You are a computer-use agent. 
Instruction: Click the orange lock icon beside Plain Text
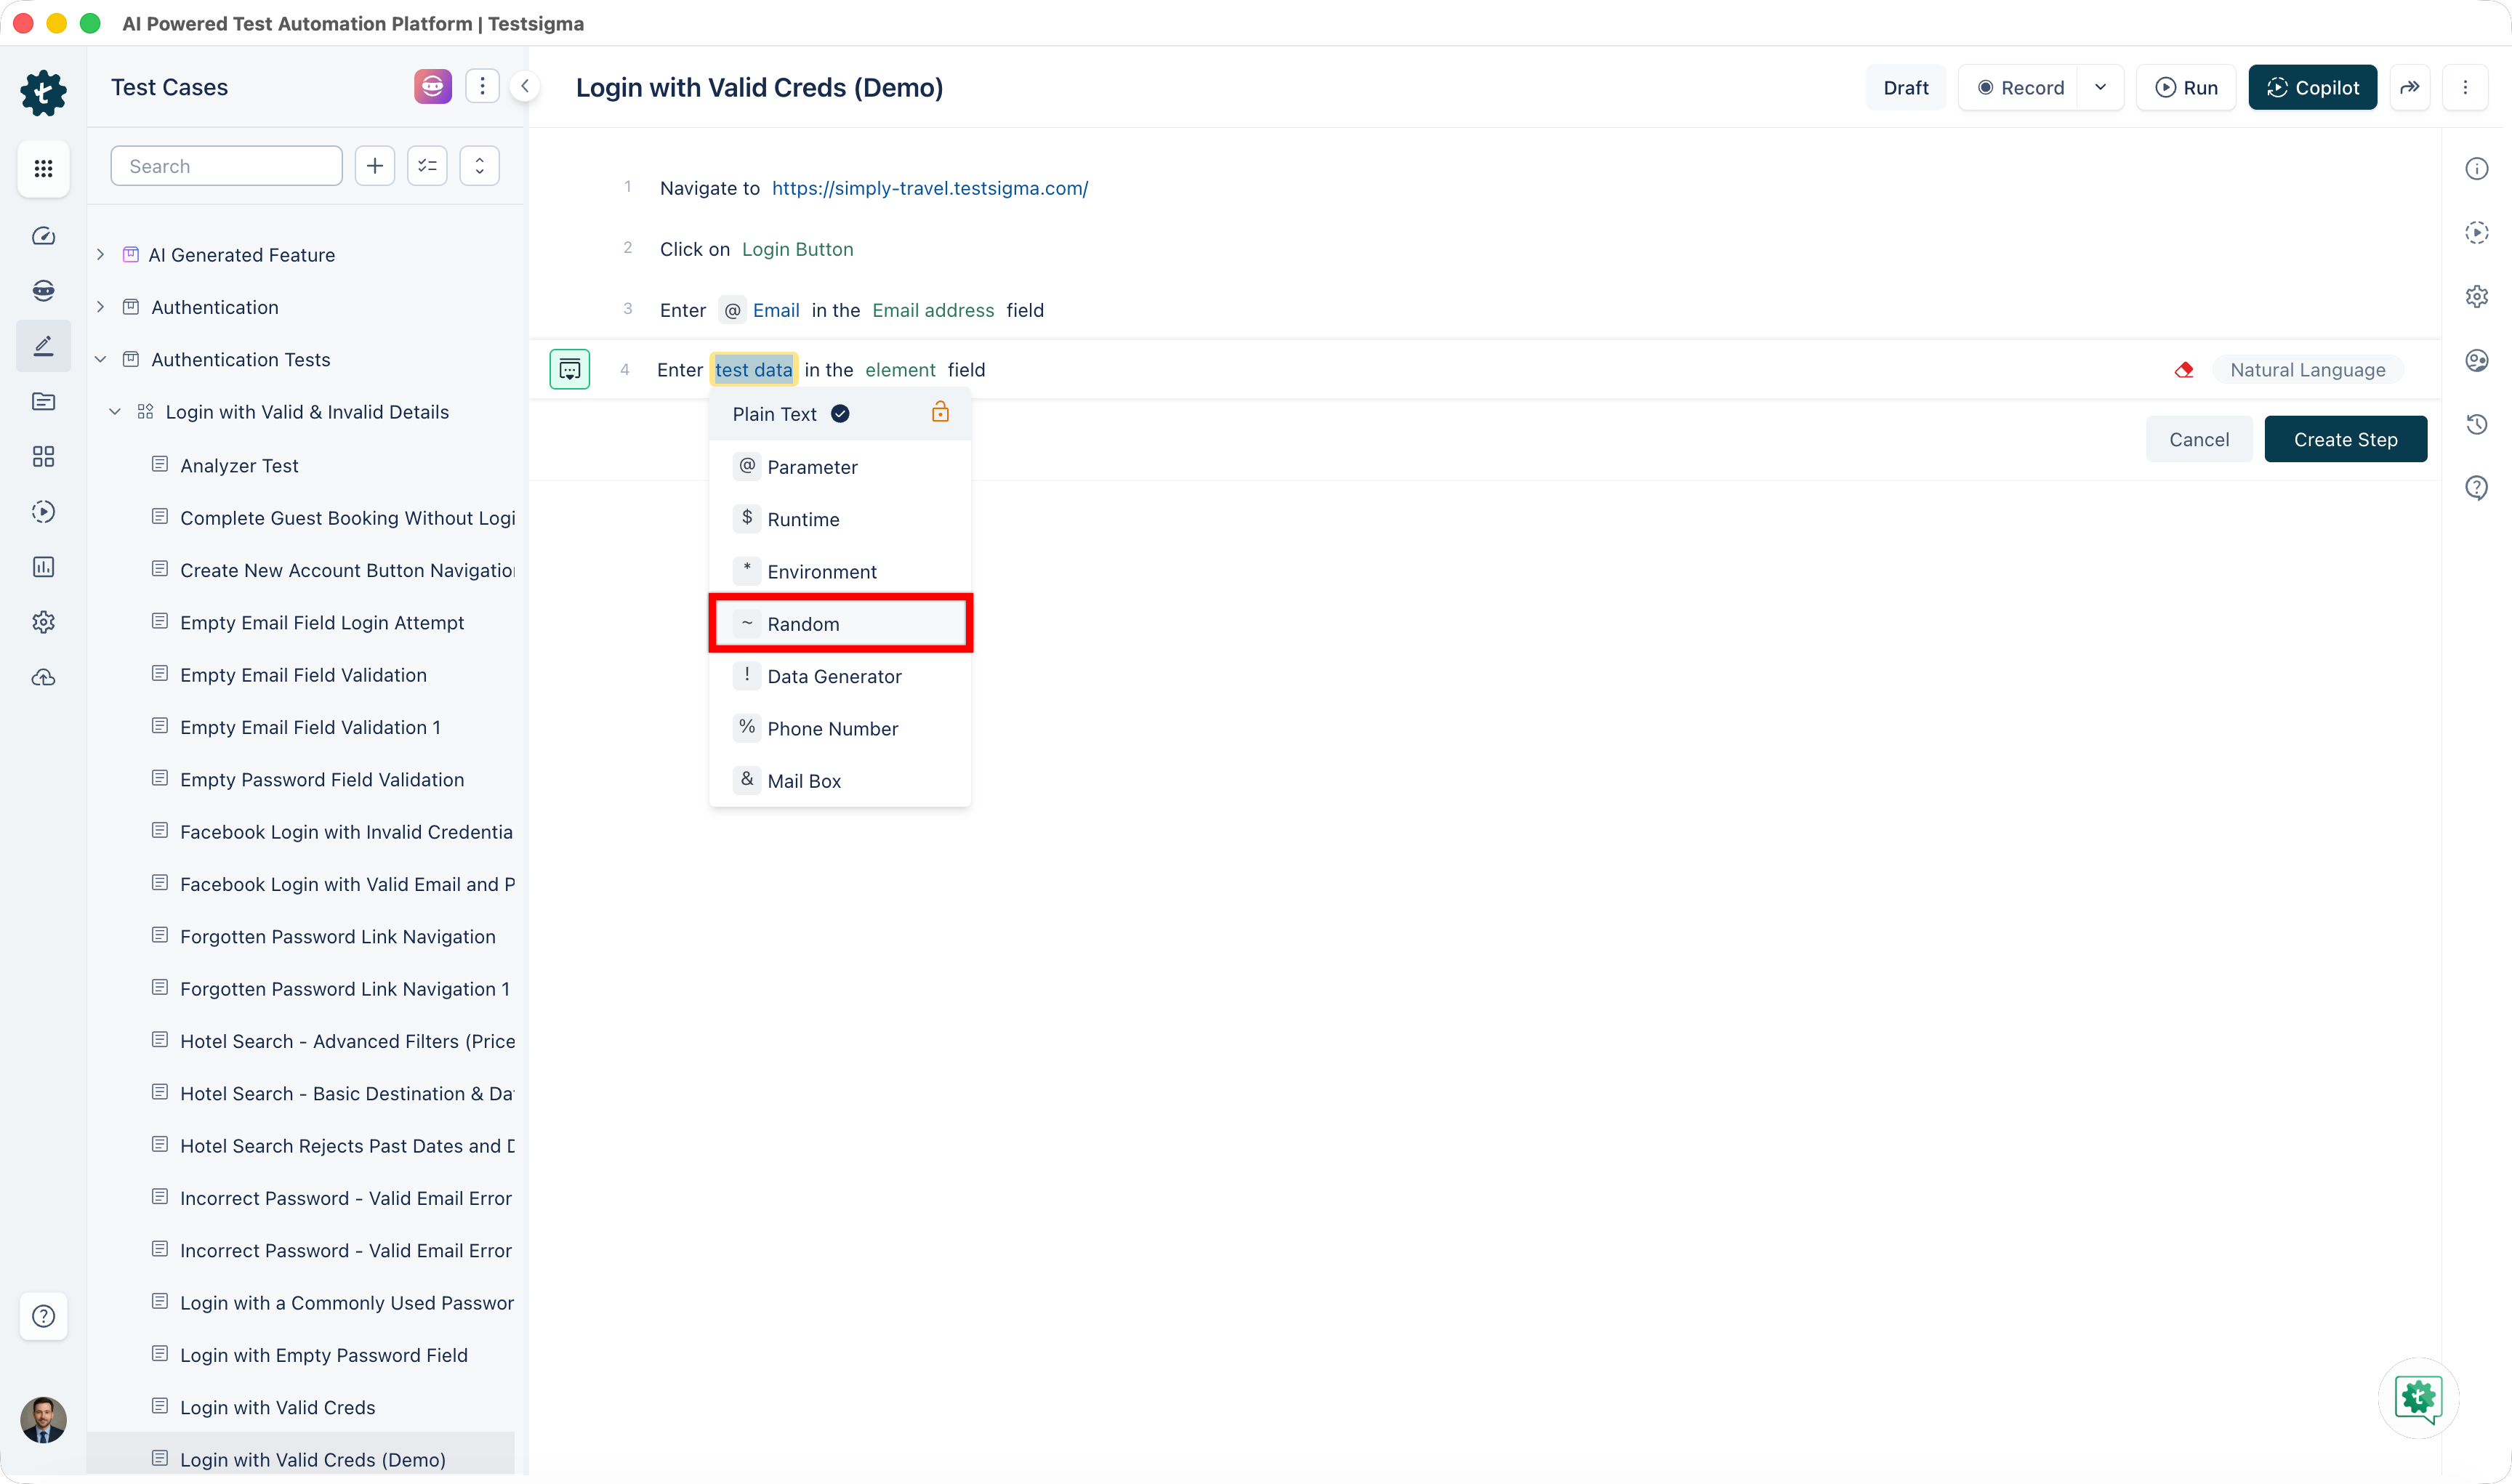940,412
